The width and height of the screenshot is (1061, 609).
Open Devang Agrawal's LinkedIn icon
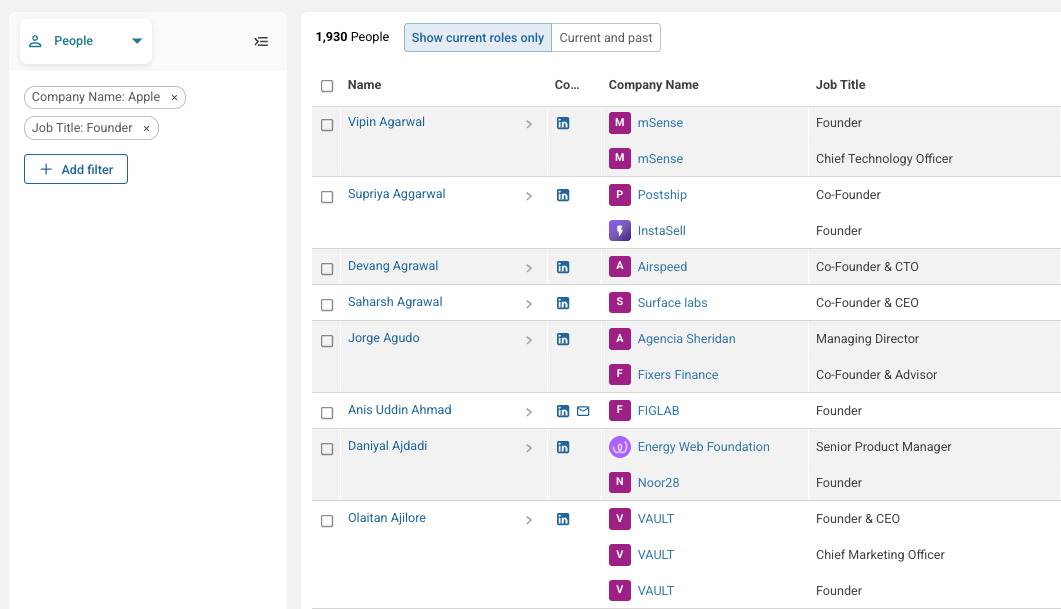tap(563, 267)
